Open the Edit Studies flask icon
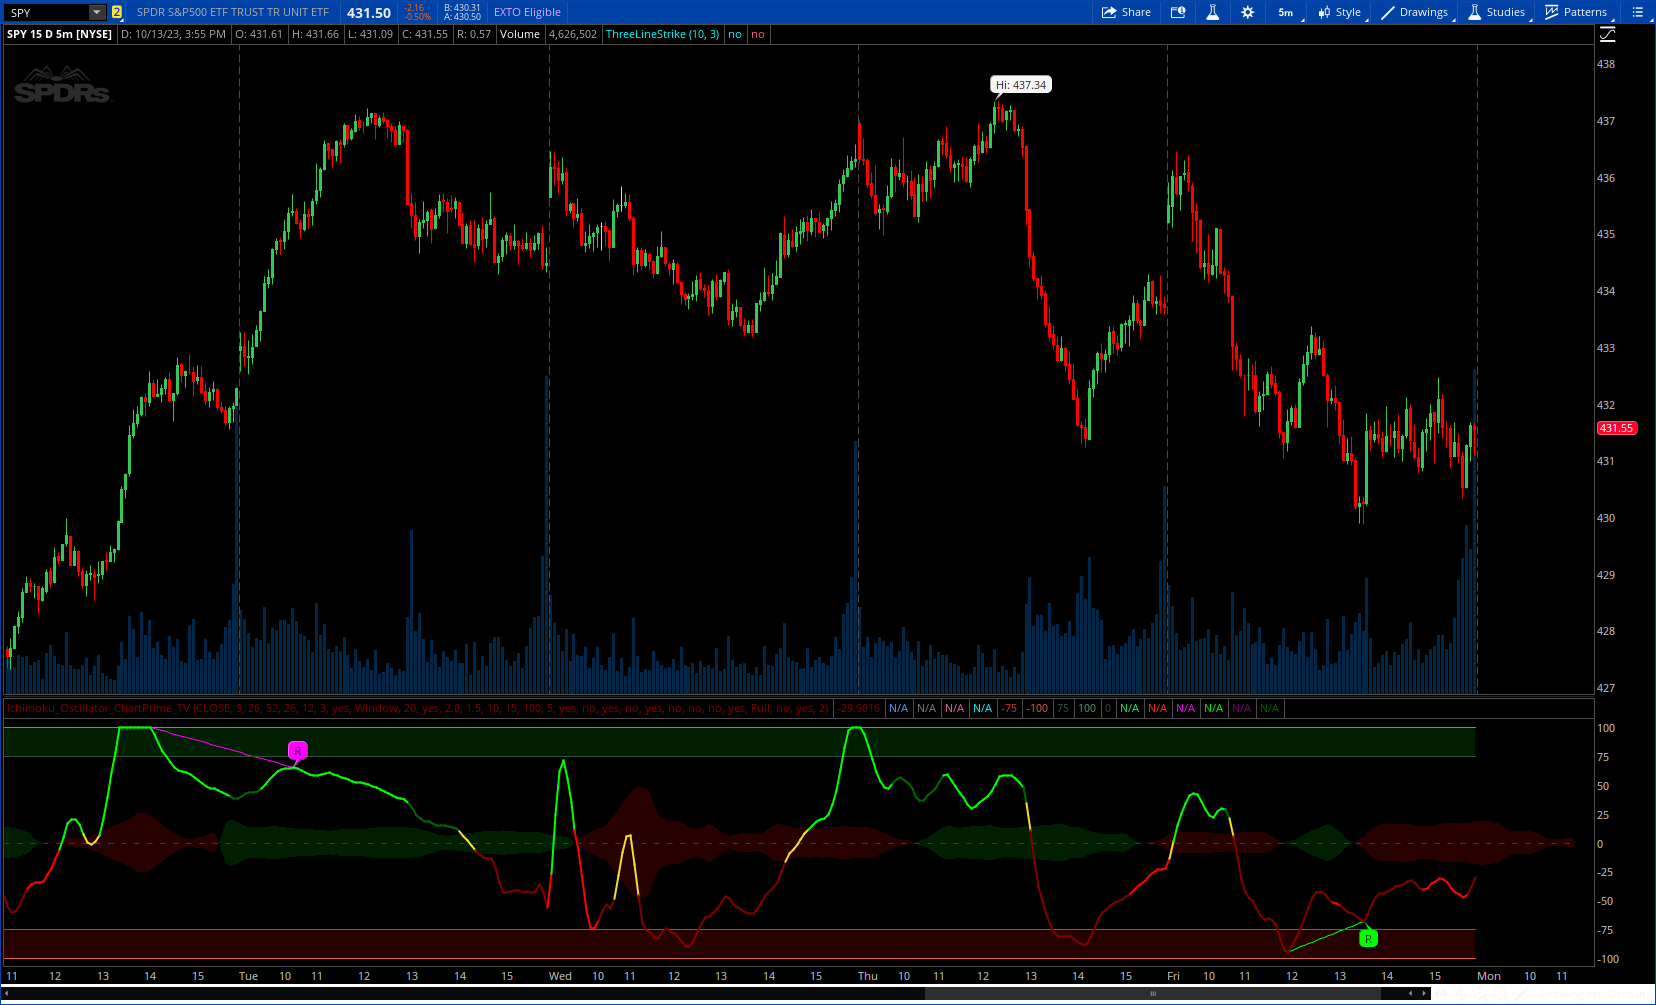Viewport: 1656px width, 1005px height. point(1212,12)
